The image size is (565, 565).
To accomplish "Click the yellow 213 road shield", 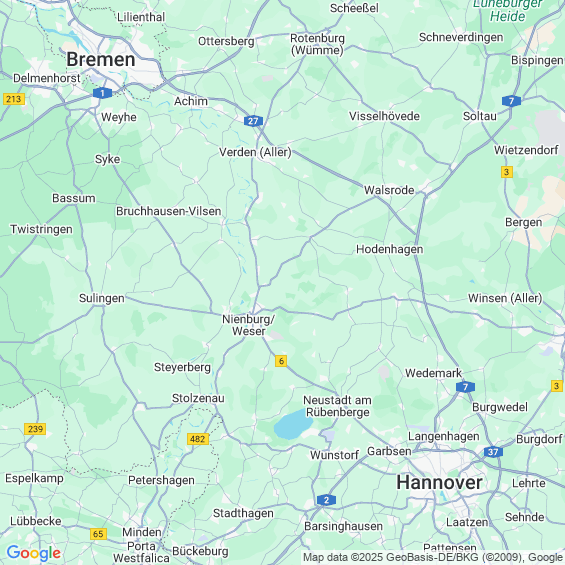I will pyautogui.click(x=14, y=99).
